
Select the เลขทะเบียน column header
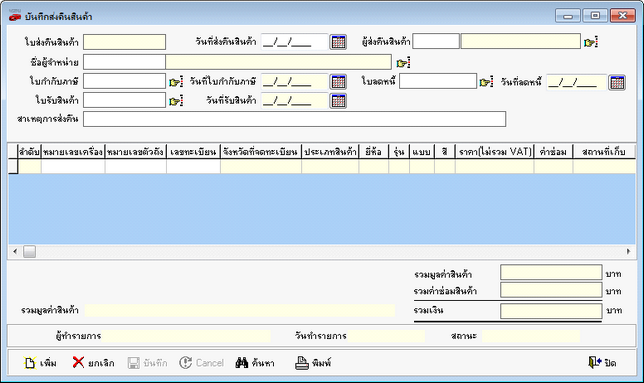pyautogui.click(x=193, y=152)
